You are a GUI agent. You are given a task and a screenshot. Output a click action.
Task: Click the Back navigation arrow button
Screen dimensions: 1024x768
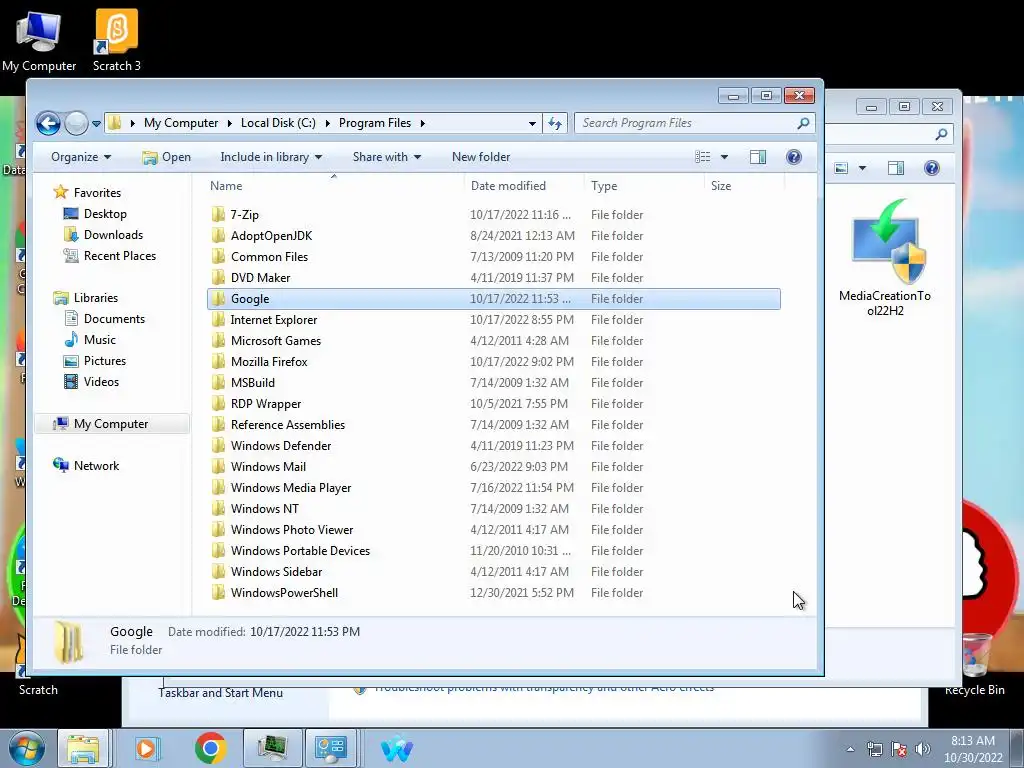48,123
